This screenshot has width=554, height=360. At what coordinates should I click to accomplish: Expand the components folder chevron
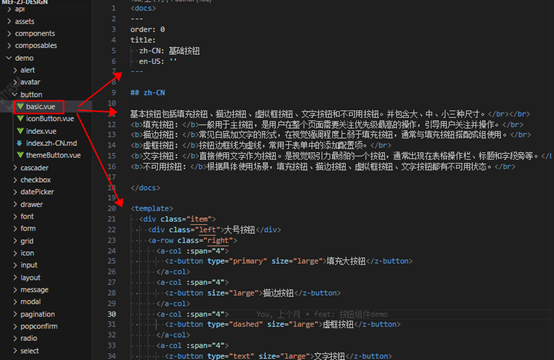point(9,34)
